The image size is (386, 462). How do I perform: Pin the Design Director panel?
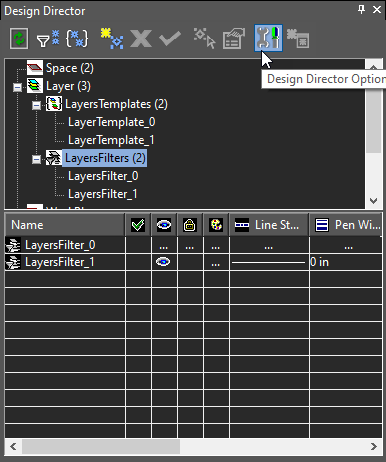point(361,10)
